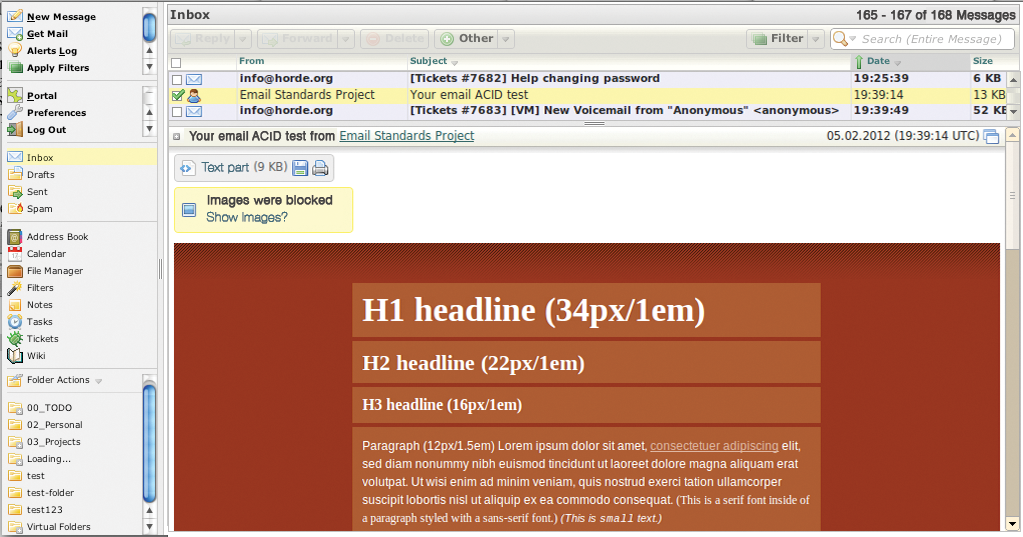
Task: Click message list scrollbar down arrow
Action: point(1013,112)
